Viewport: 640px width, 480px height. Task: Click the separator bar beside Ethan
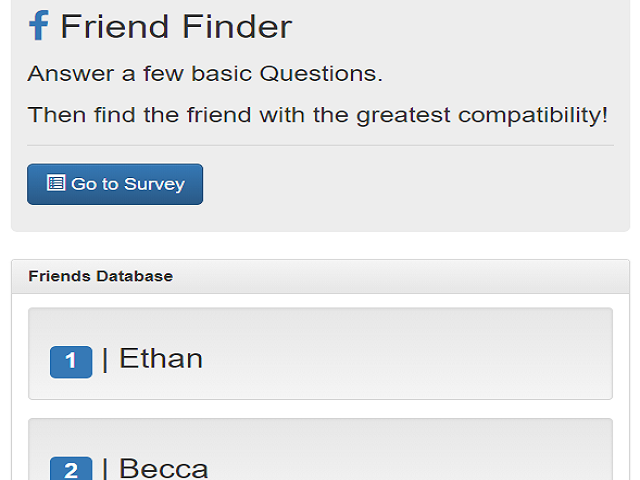click(105, 359)
